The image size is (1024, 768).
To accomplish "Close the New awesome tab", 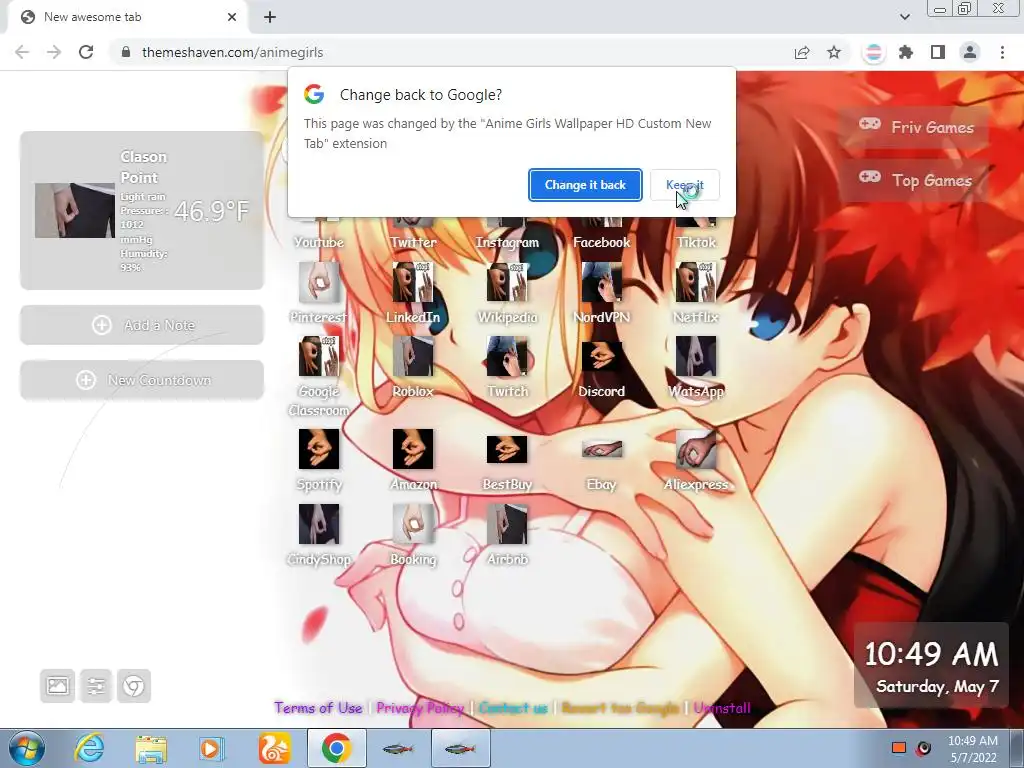I will [232, 17].
